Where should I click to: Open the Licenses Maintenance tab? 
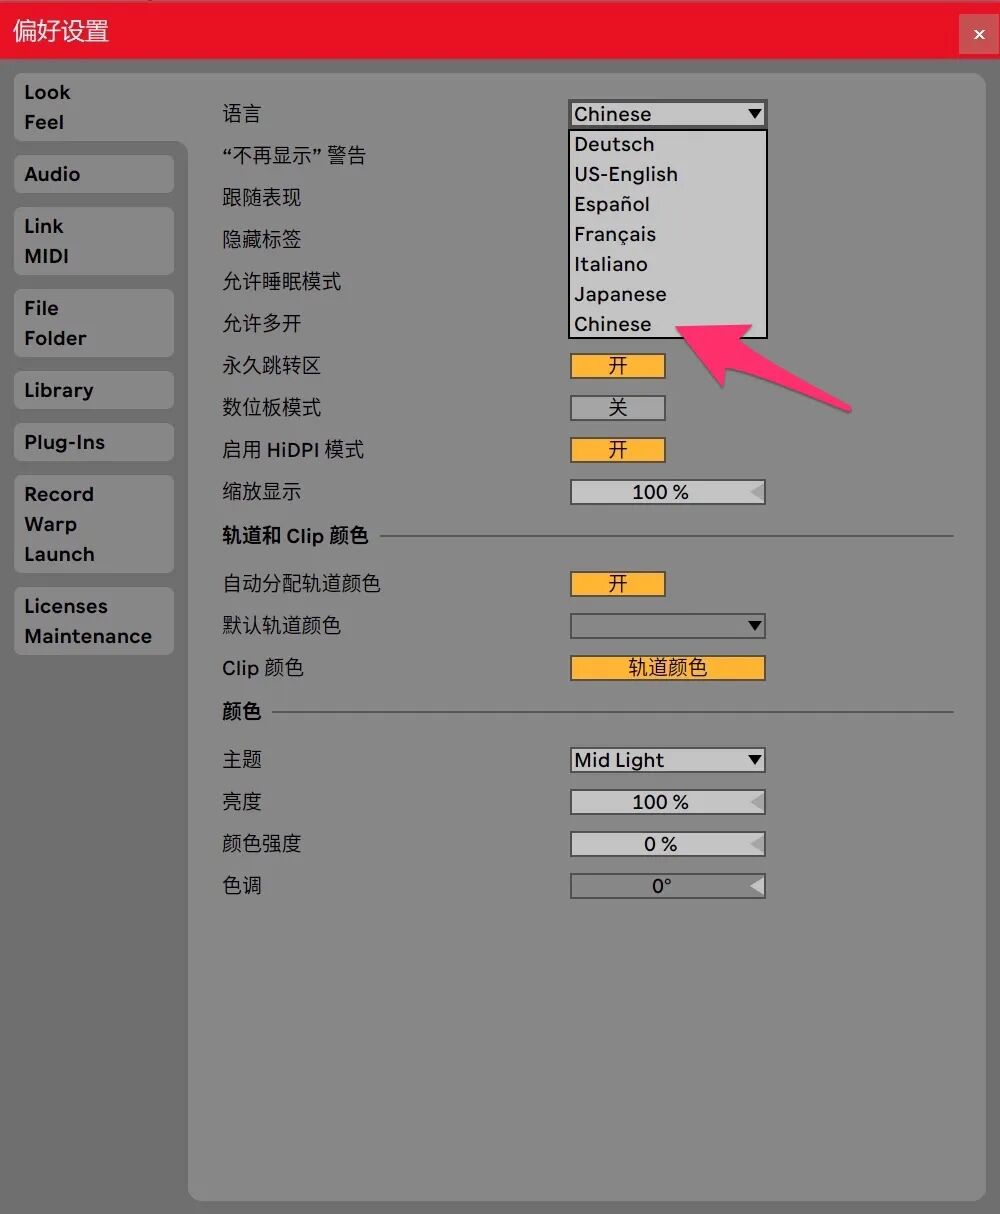point(94,621)
